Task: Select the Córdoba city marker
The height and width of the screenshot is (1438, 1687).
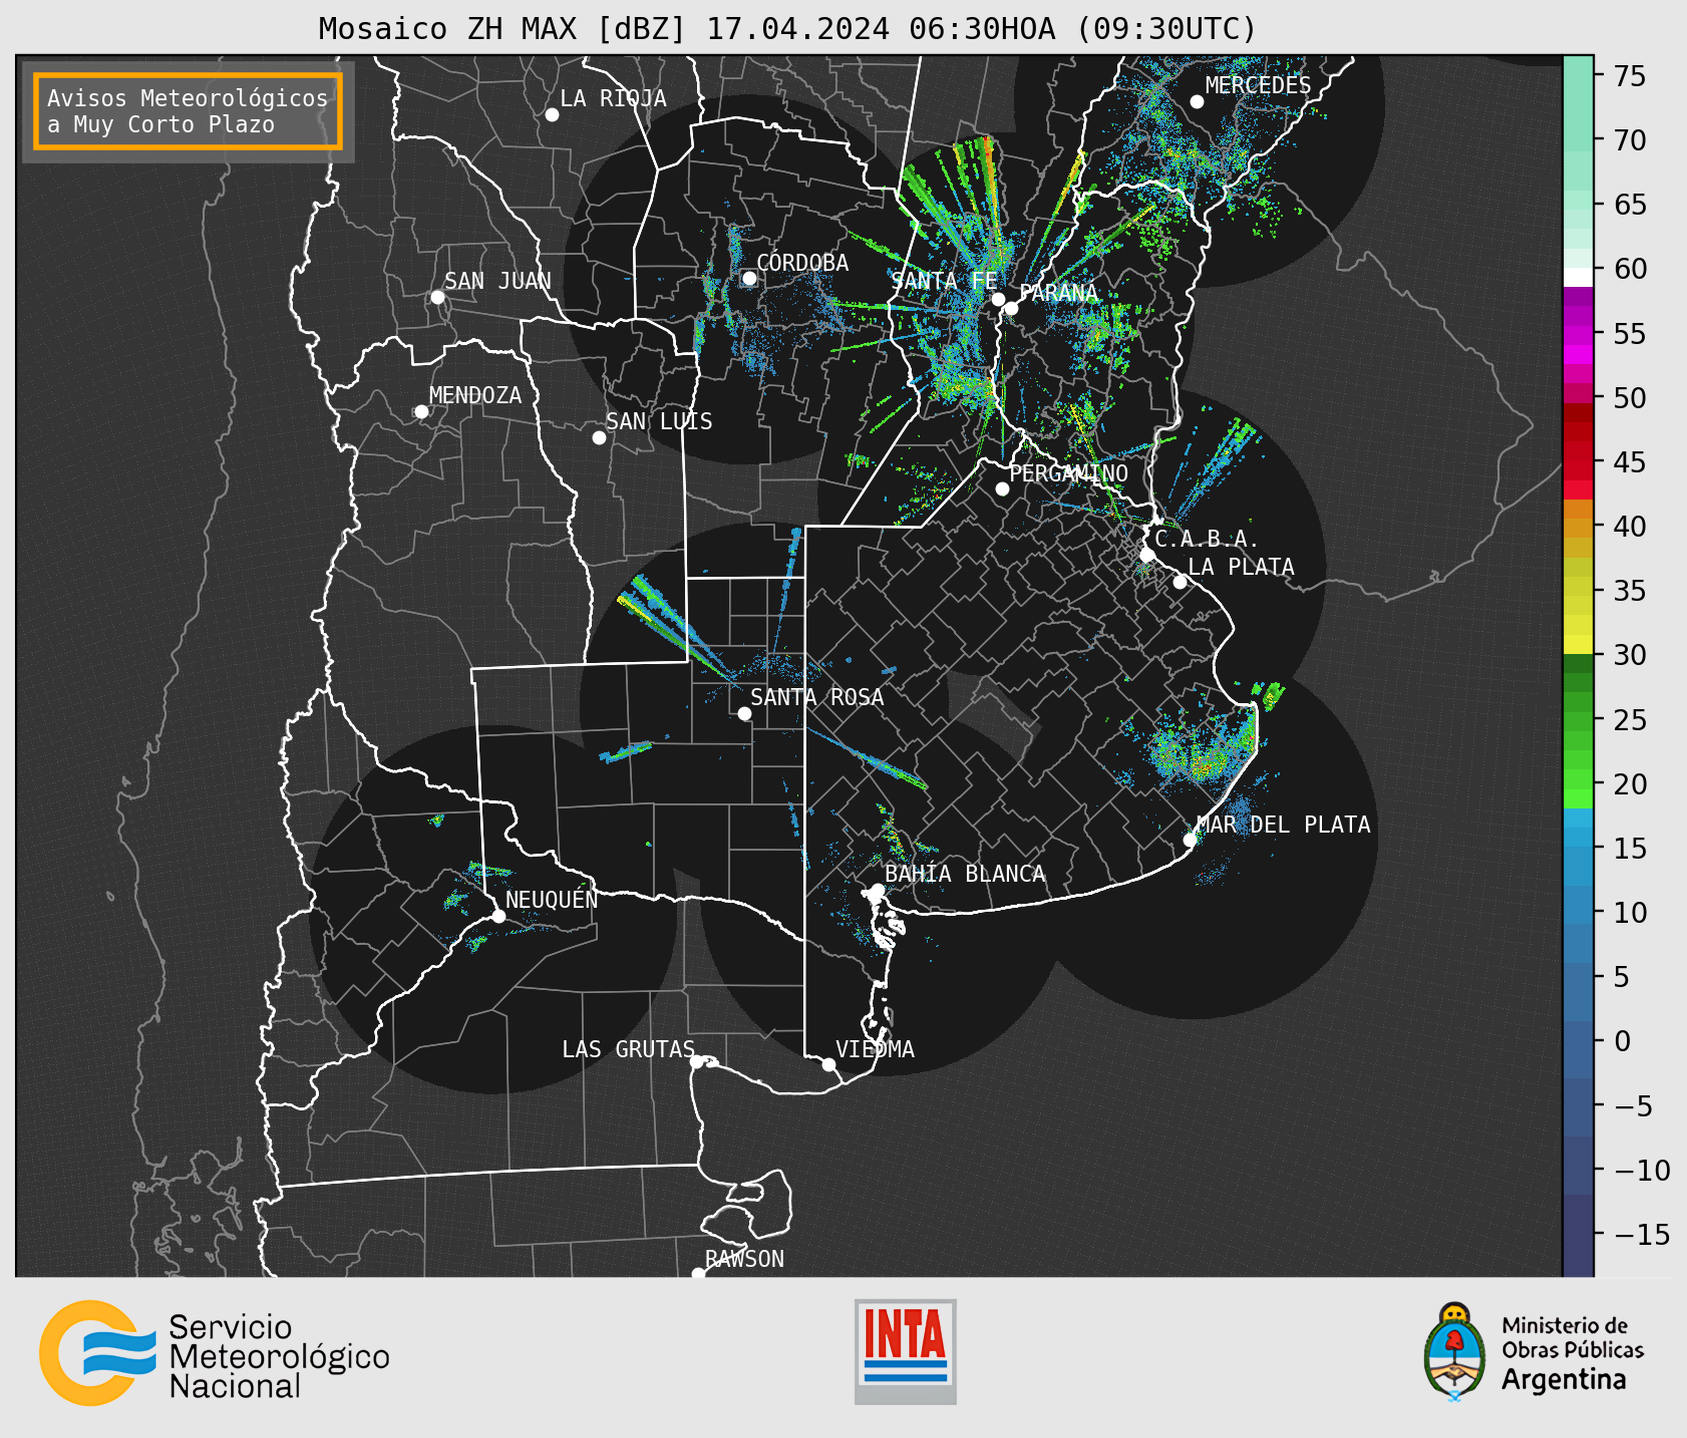Action: coord(749,278)
